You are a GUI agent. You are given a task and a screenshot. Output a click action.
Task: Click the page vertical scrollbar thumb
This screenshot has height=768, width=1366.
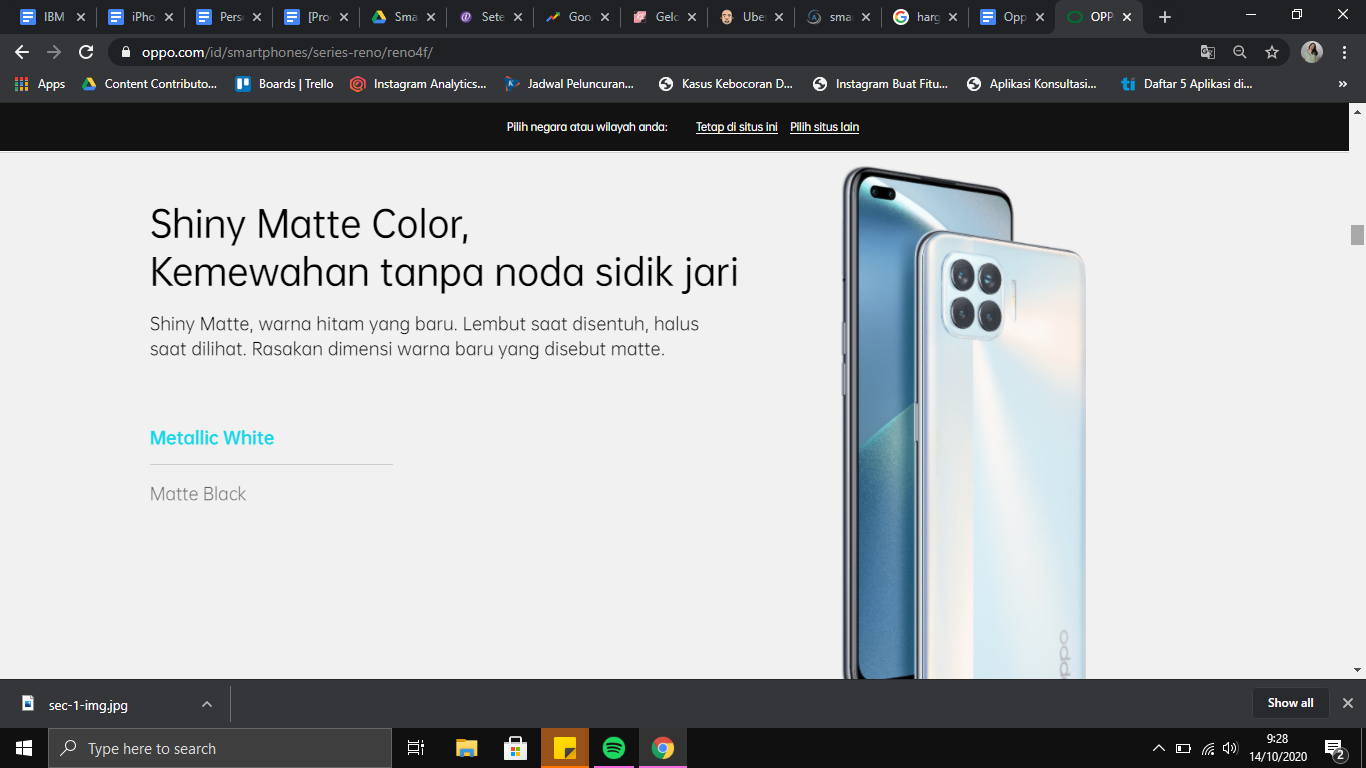[x=1357, y=234]
